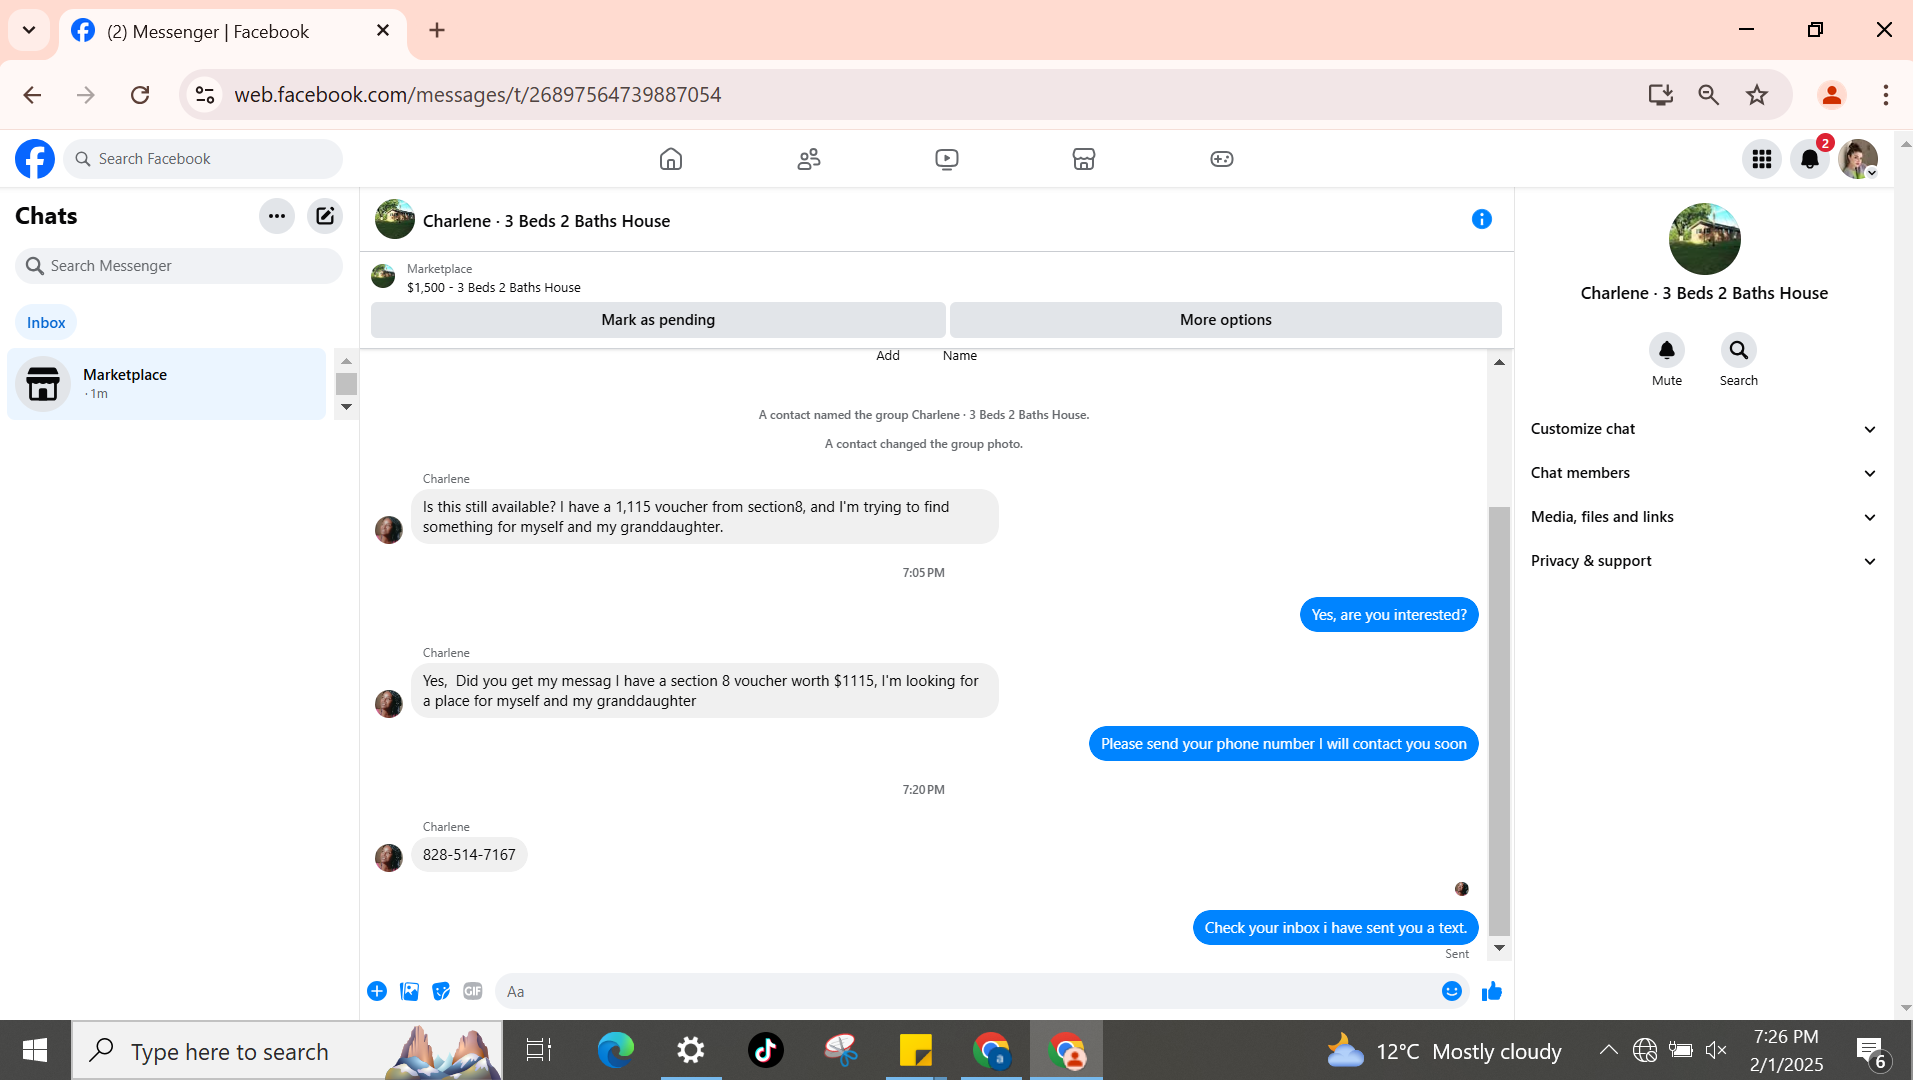Expand Privacy & support section
Viewport: 1913px width, 1080px height.
click(1703, 561)
